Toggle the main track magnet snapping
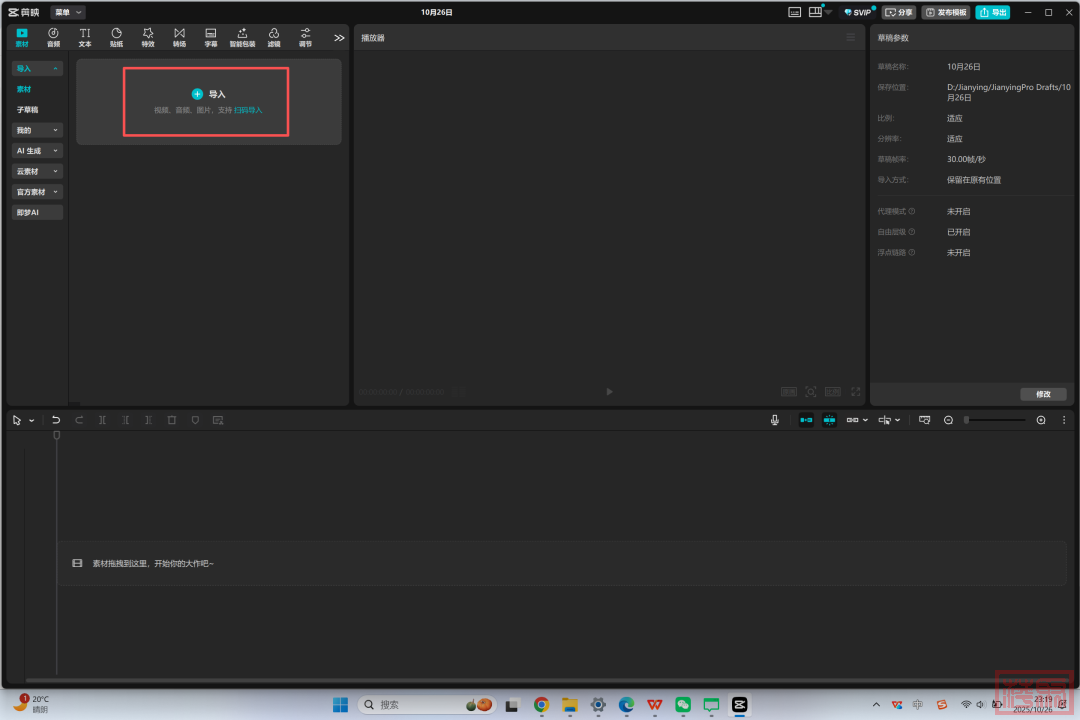The image size is (1080, 720). [806, 420]
